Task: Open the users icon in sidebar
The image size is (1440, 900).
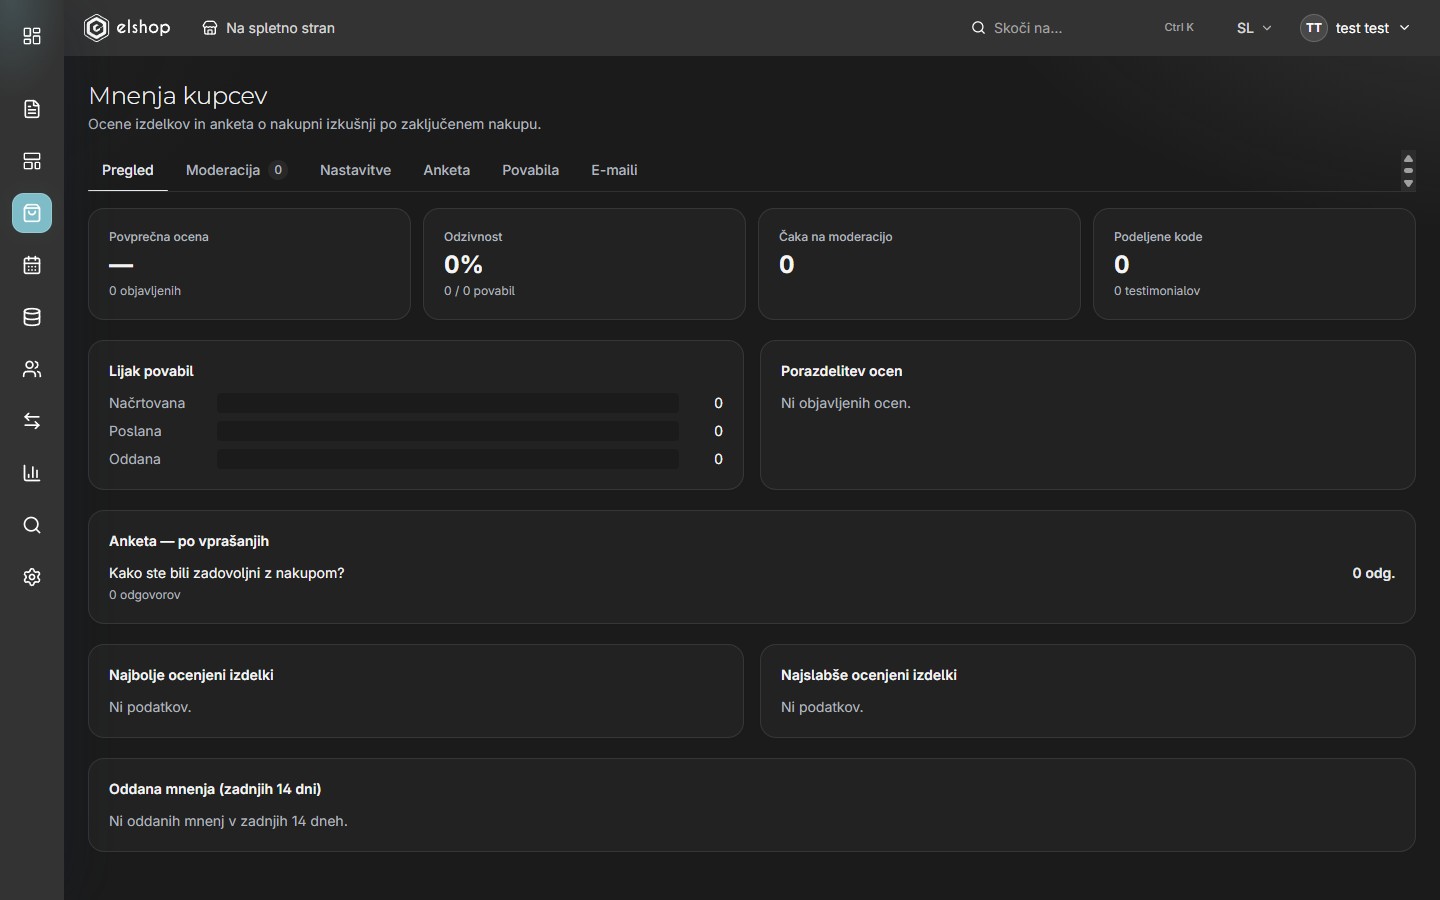Action: [32, 369]
